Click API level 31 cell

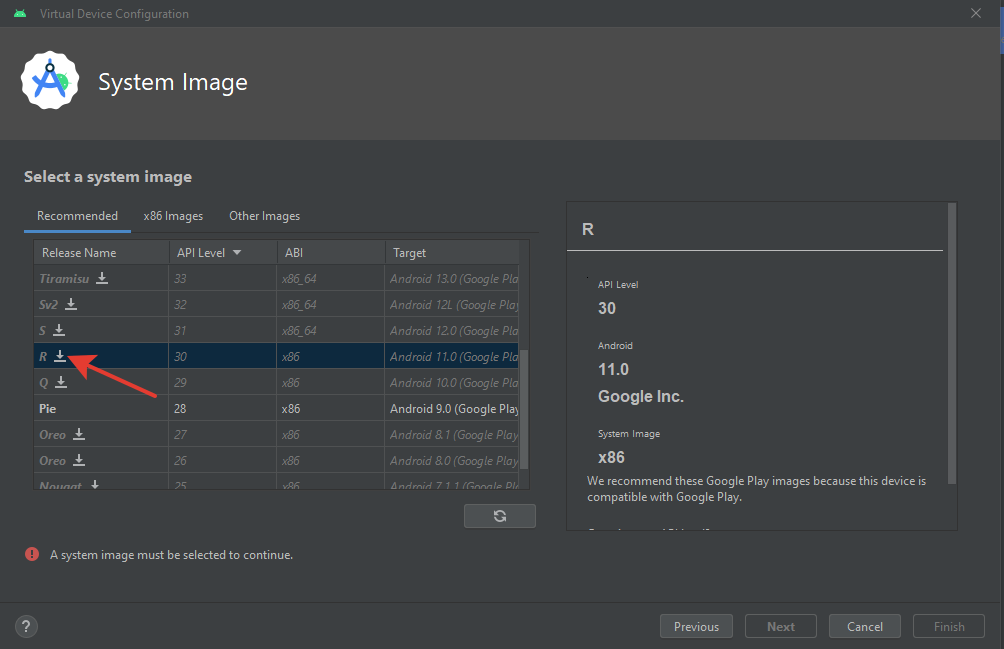tap(223, 330)
